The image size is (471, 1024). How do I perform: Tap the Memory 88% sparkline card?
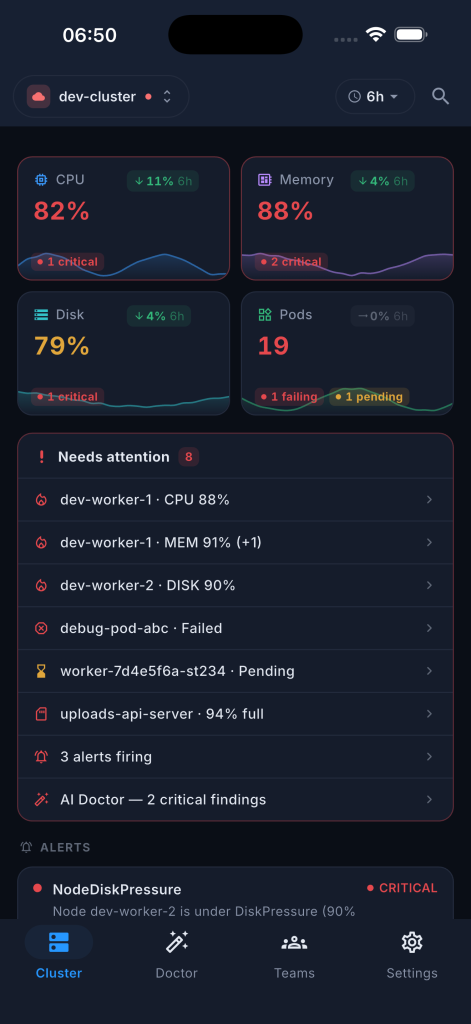(348, 218)
